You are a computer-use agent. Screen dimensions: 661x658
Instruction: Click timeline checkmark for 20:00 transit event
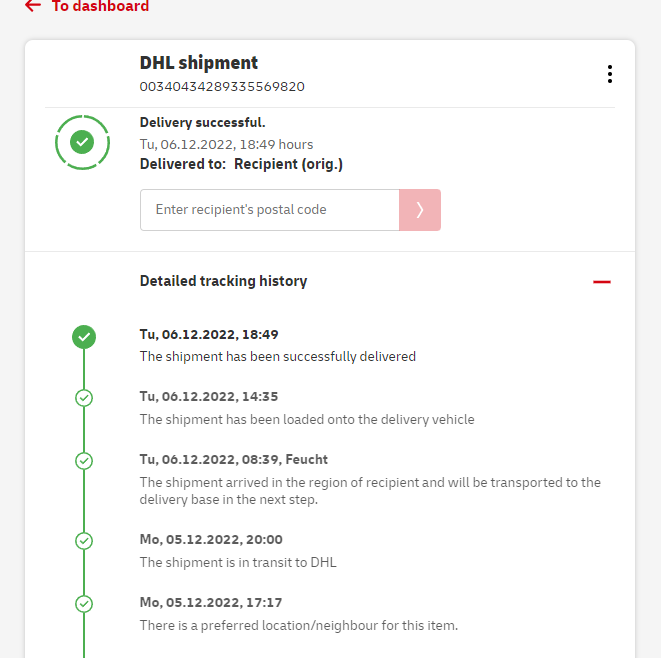(x=84, y=541)
